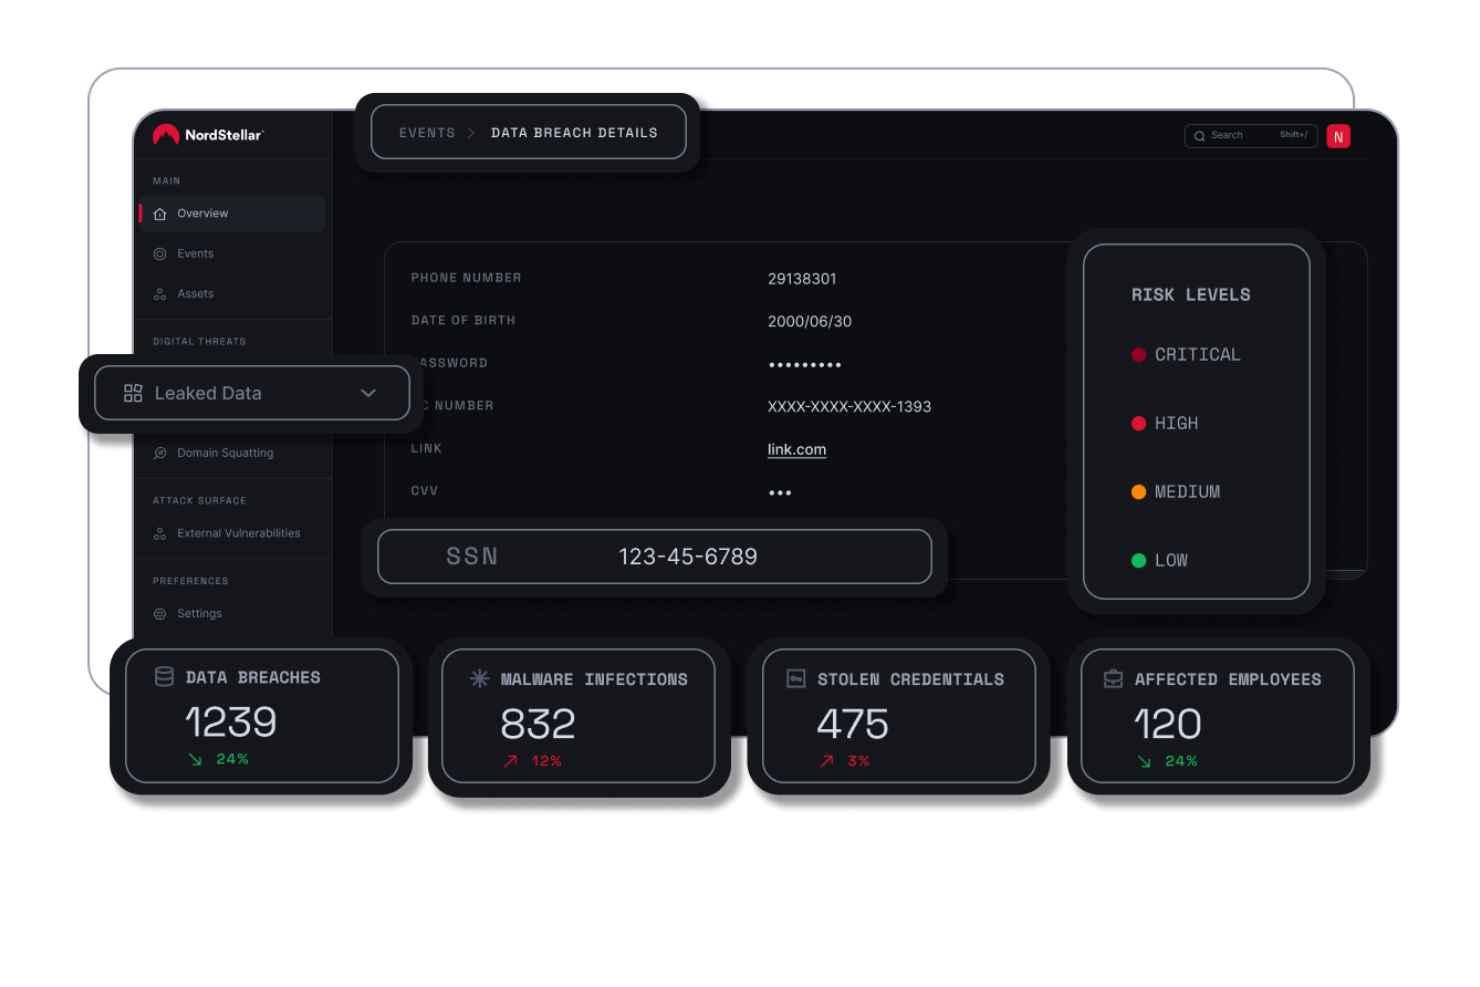Click the Events icon in the sidebar

tap(161, 253)
